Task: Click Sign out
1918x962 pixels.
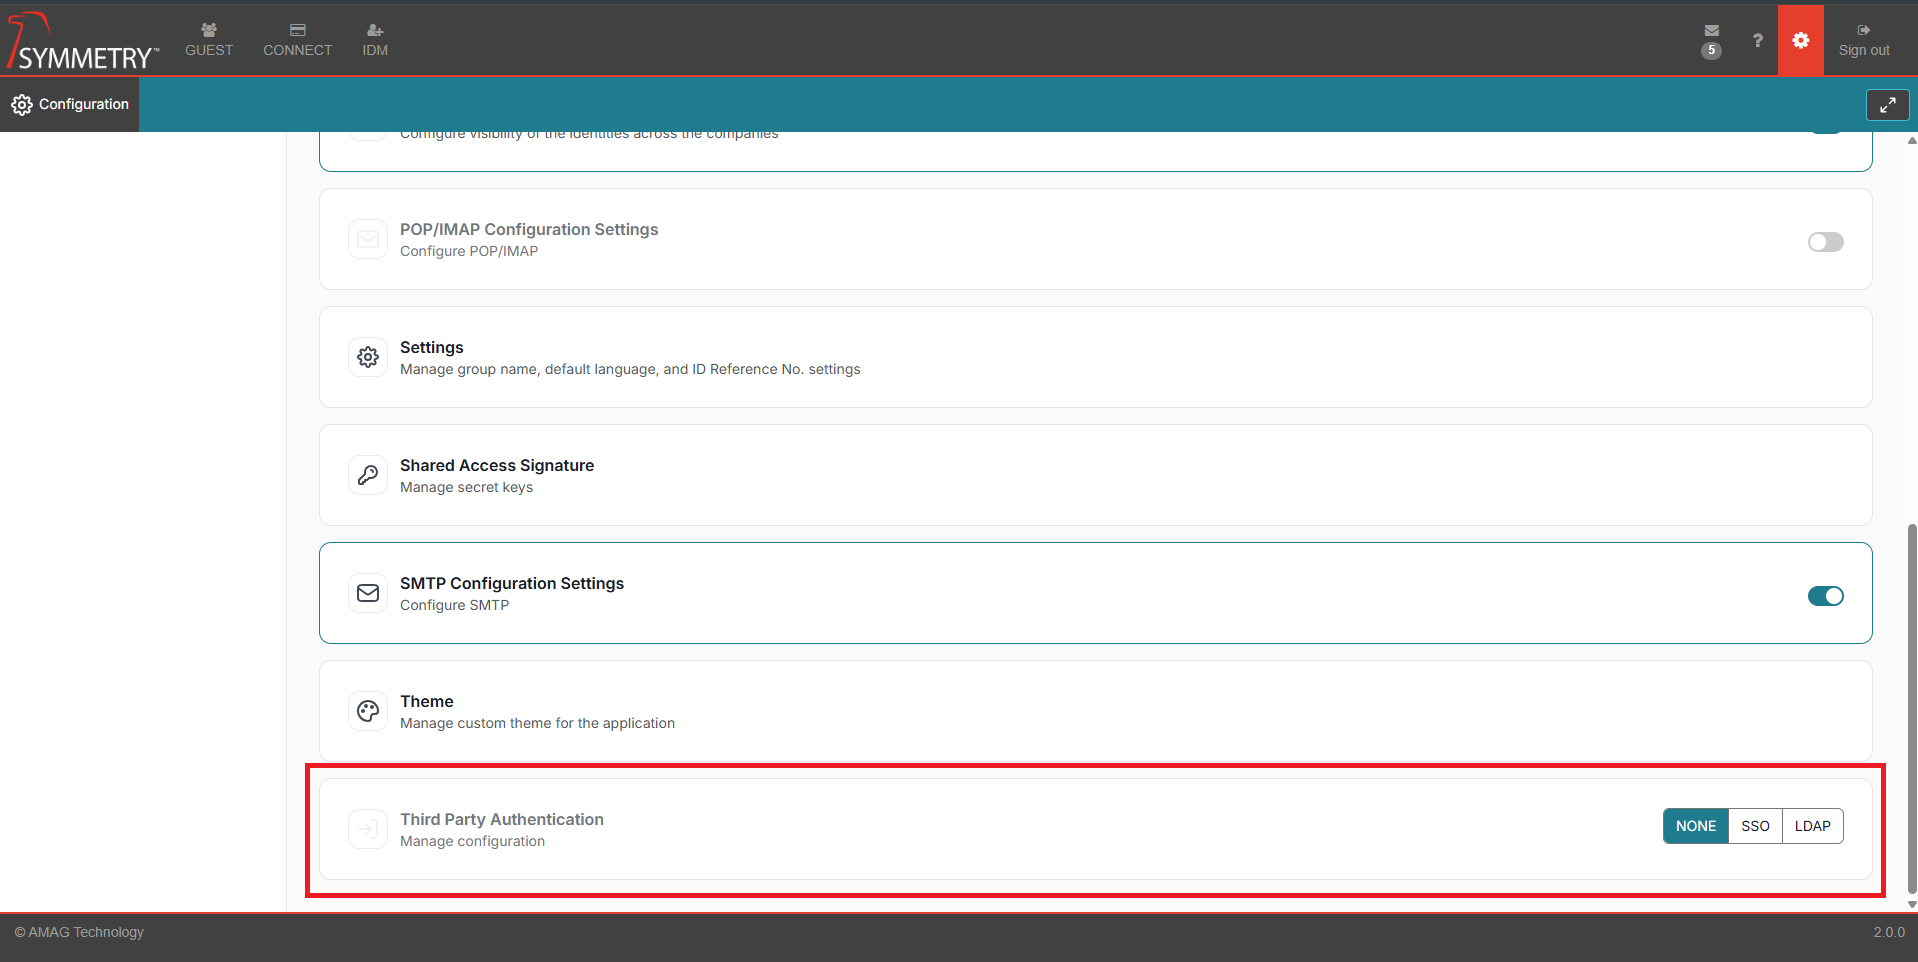Action: 1863,40
